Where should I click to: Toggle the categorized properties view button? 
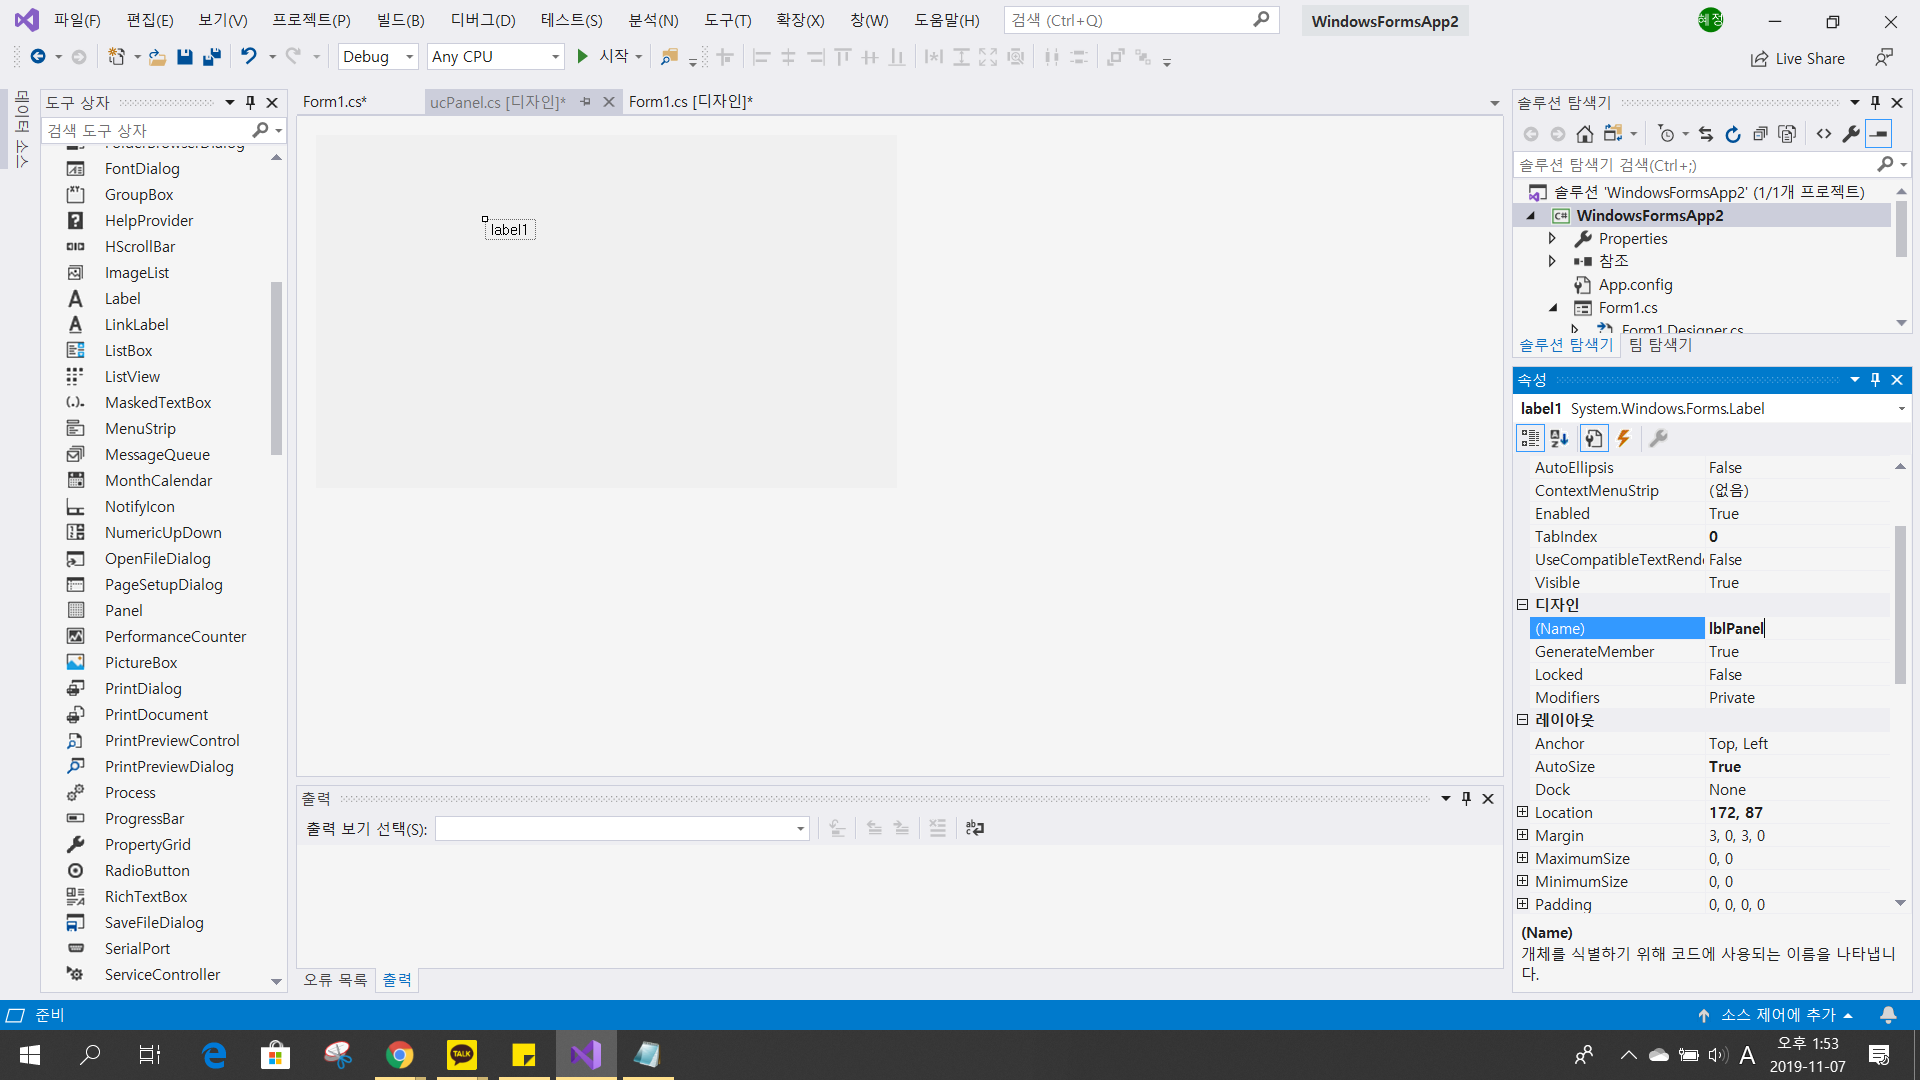(x=1530, y=438)
